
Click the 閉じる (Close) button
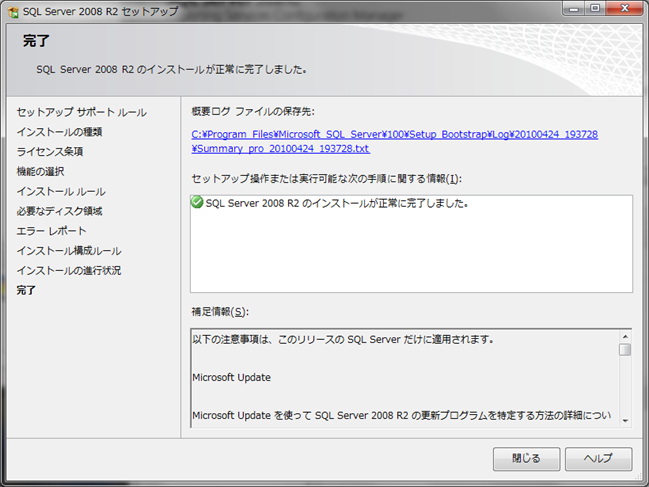(x=526, y=458)
